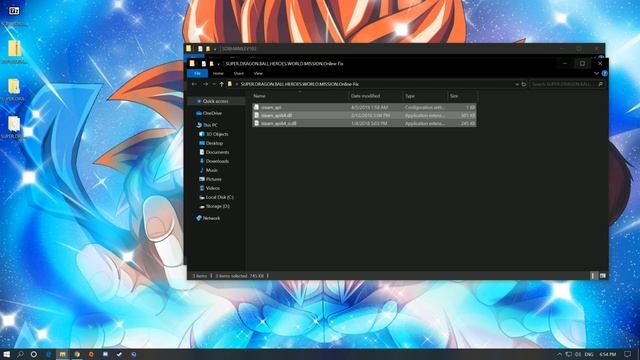The height and width of the screenshot is (360, 640).
Task: Open the address bar history dropdown
Action: pos(517,84)
